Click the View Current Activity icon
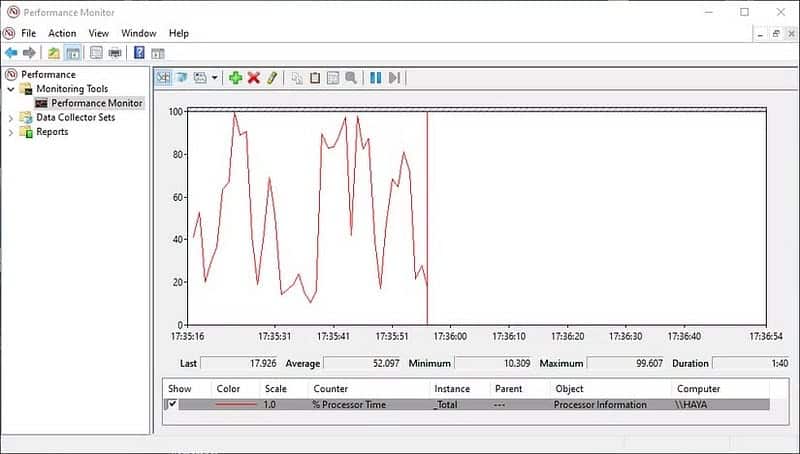The image size is (800, 454). point(163,77)
